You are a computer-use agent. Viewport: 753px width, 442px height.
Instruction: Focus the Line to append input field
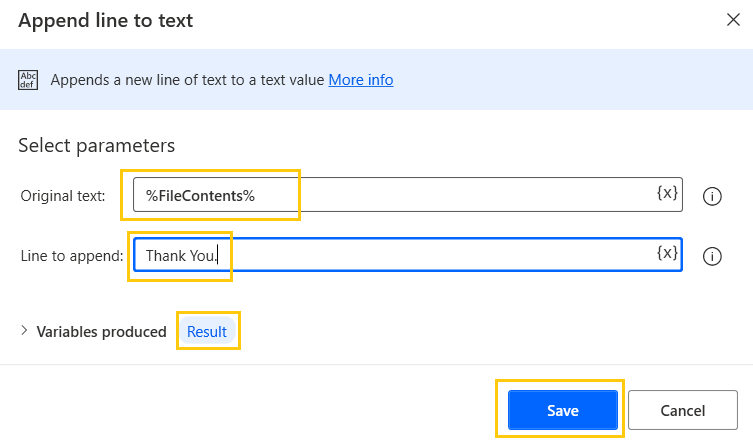click(x=407, y=255)
